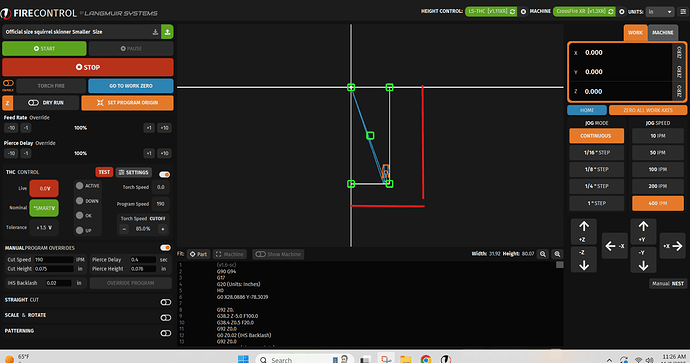Increase Feed Rate override by +10
This screenshot has height=363, width=690.
[165, 128]
